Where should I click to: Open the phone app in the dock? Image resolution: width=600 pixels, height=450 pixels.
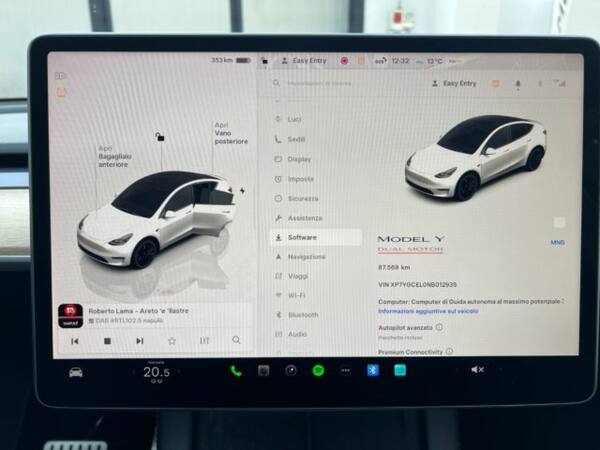click(235, 370)
